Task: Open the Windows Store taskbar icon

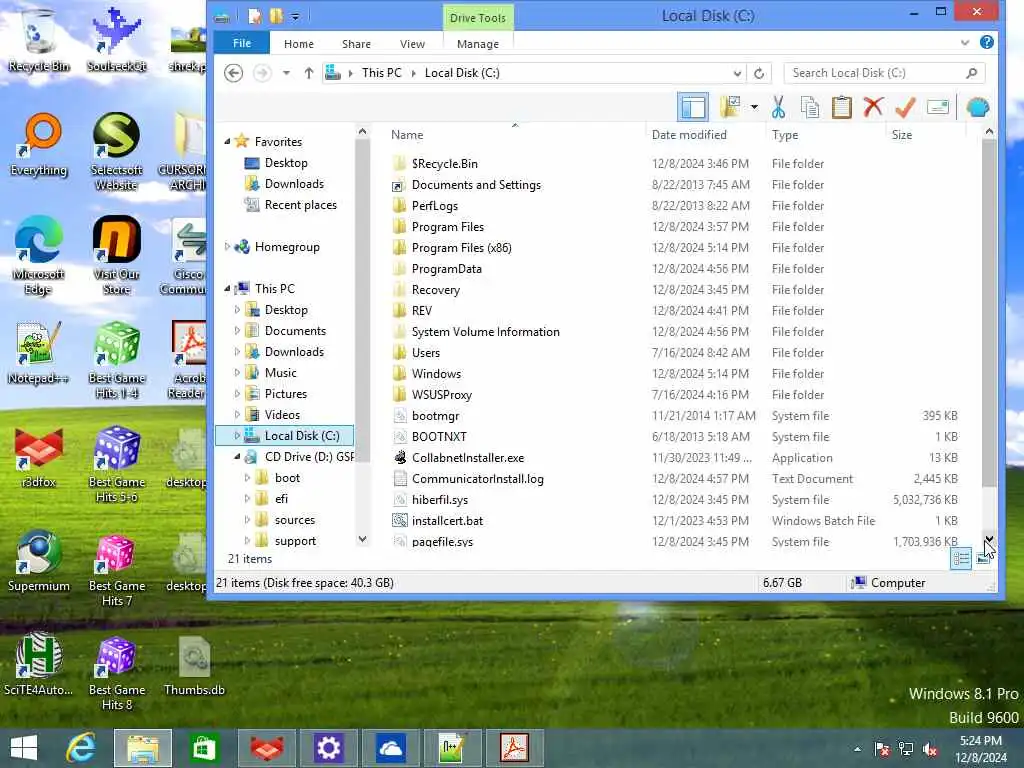Action: tap(204, 748)
